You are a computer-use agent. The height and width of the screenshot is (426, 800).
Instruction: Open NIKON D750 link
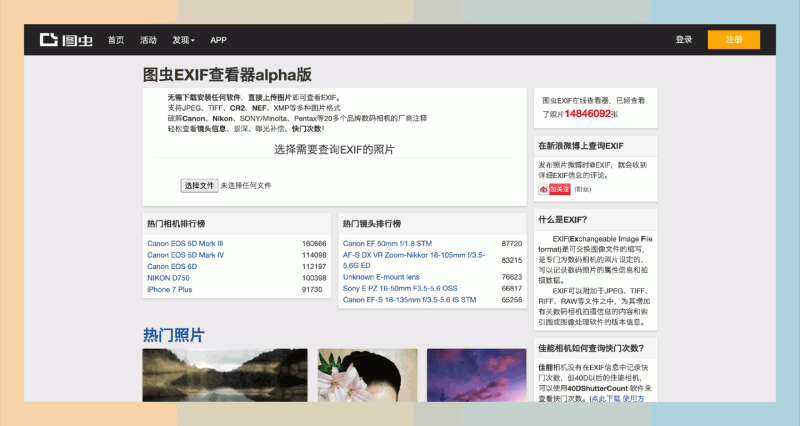click(x=168, y=278)
